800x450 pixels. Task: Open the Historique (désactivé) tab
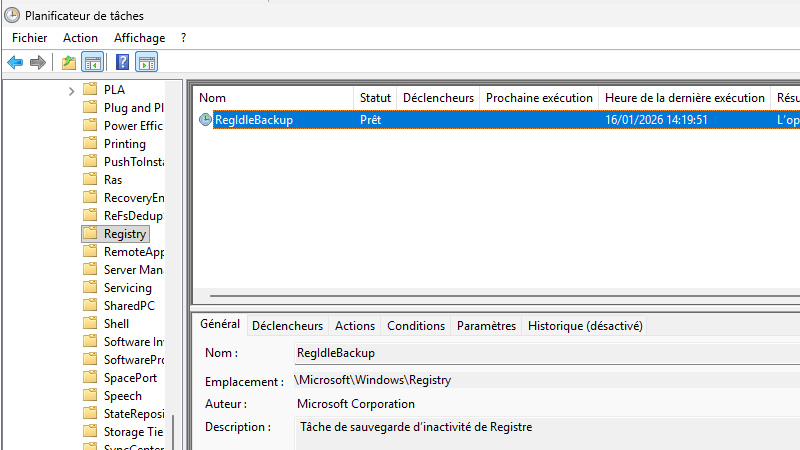coord(585,326)
